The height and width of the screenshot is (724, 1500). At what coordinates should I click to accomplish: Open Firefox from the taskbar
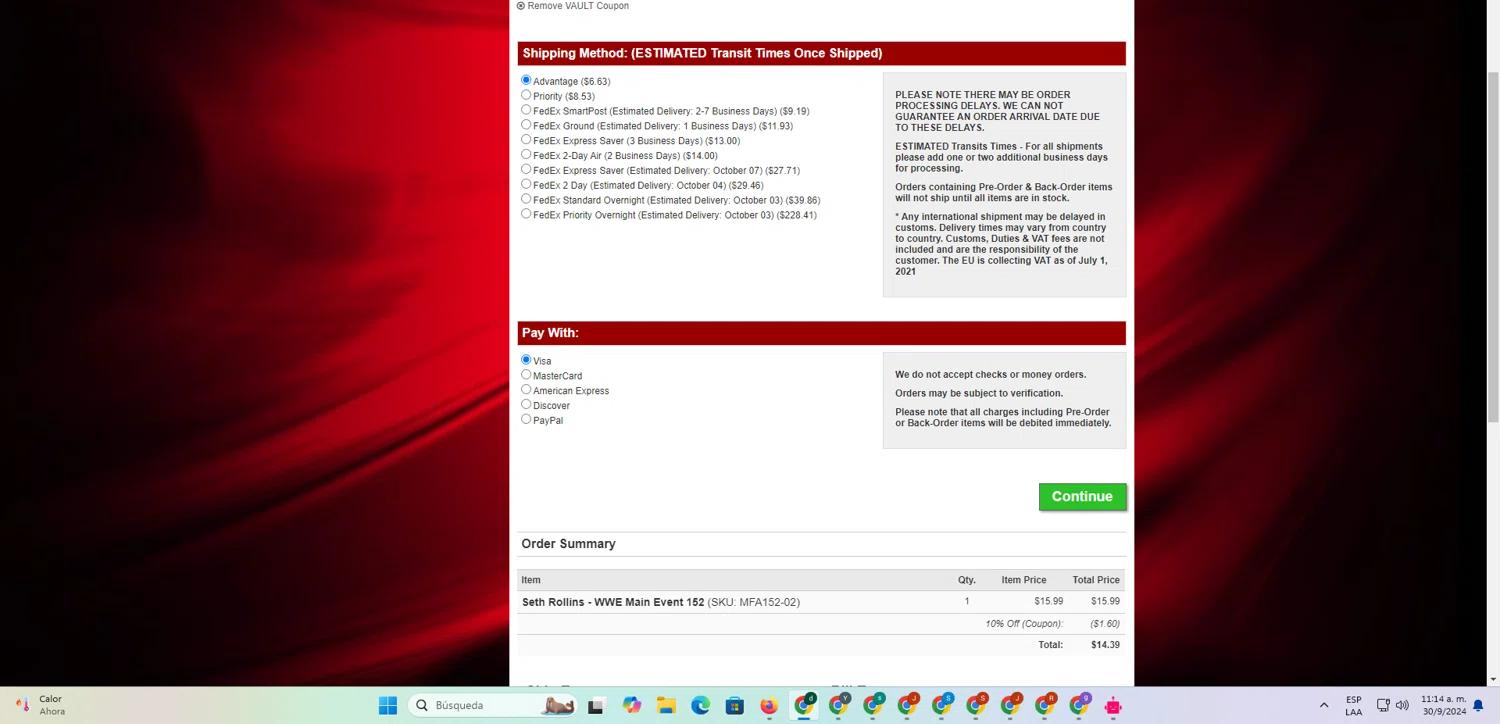(x=768, y=706)
